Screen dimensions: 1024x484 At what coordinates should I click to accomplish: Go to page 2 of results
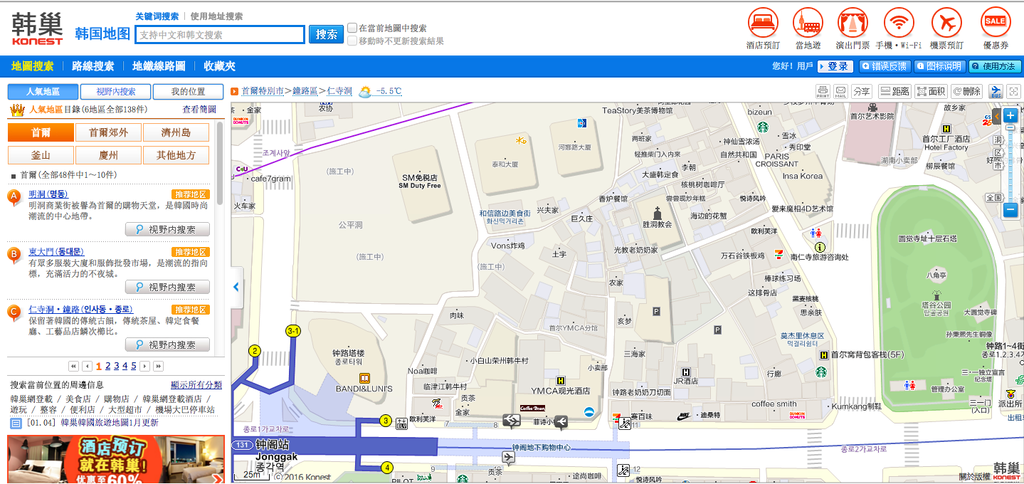point(108,366)
